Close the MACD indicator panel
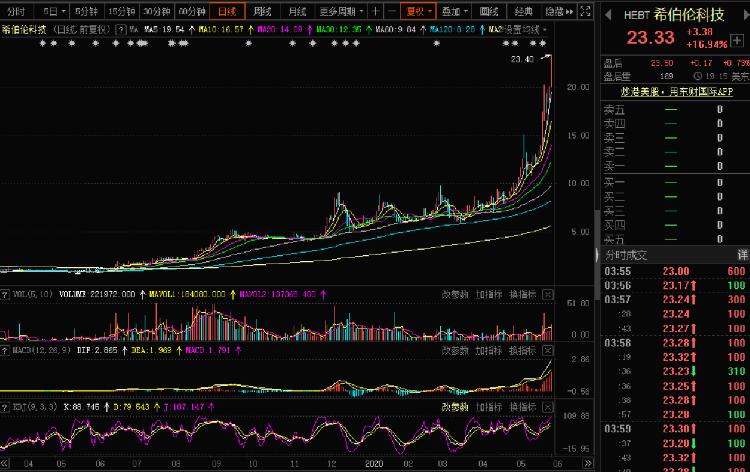Viewport: 750px width, 472px height. click(548, 351)
